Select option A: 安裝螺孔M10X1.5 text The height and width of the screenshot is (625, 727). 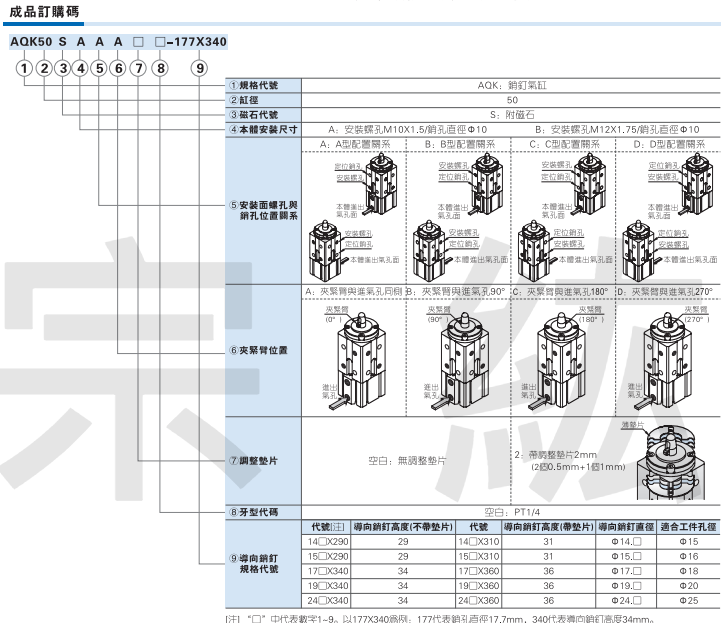tap(408, 130)
